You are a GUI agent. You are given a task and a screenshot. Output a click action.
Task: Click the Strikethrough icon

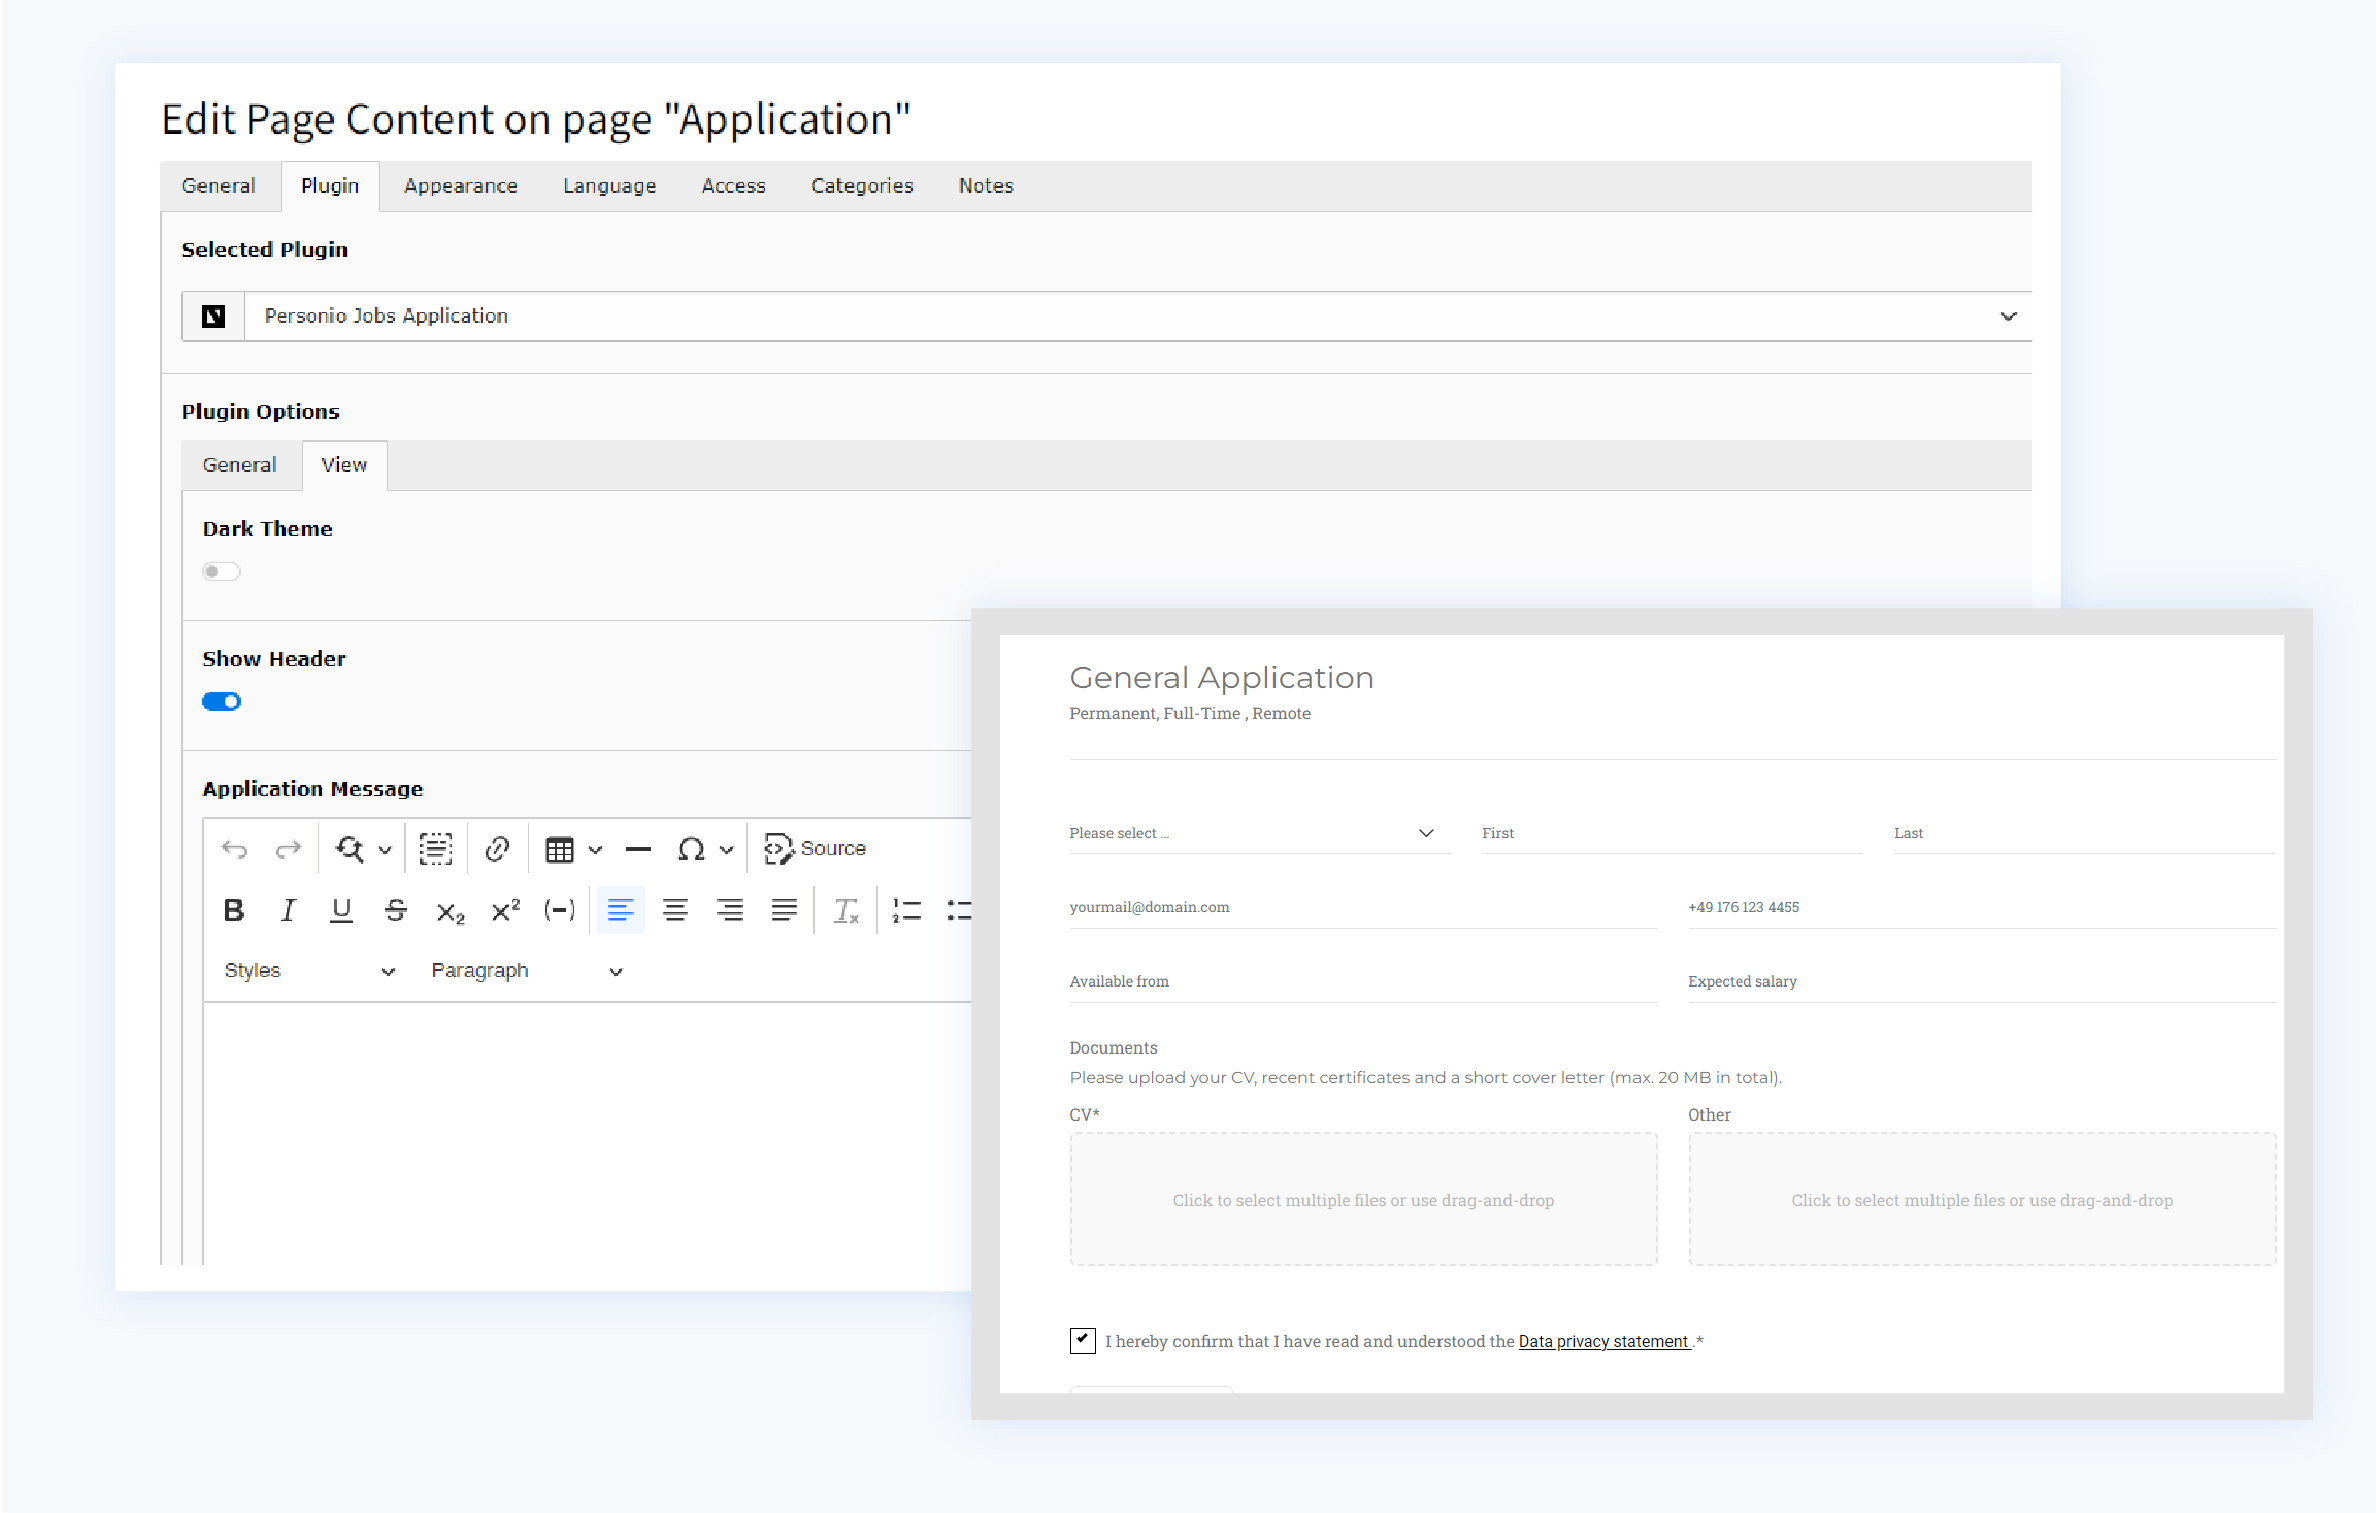(395, 910)
